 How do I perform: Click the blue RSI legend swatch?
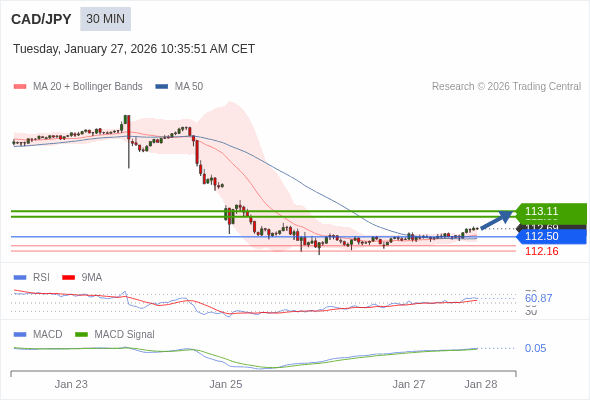click(x=20, y=278)
